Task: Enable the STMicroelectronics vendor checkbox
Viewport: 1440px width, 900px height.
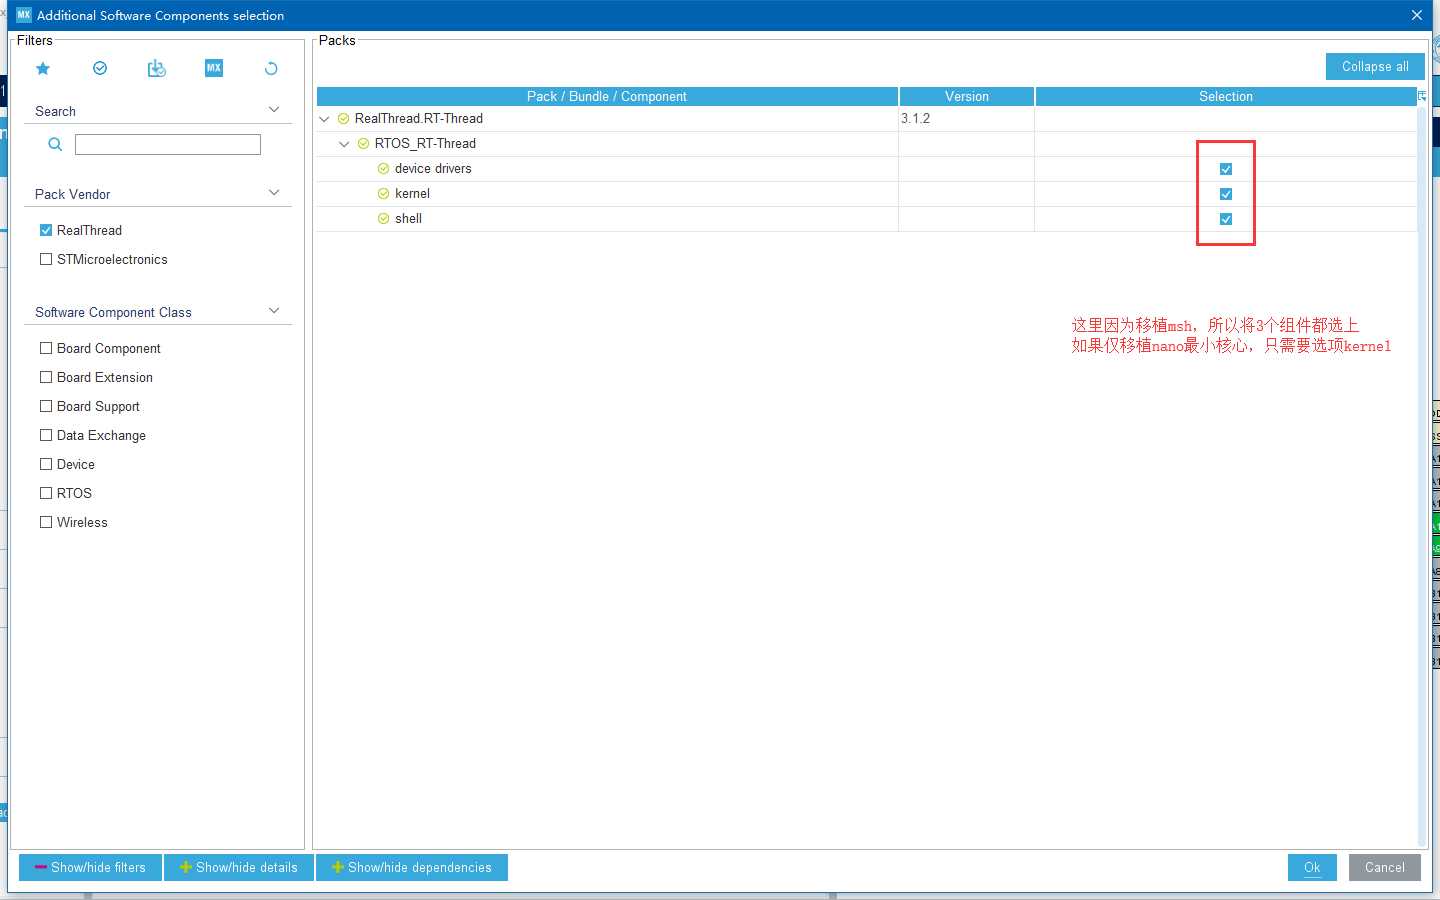Action: pos(46,259)
